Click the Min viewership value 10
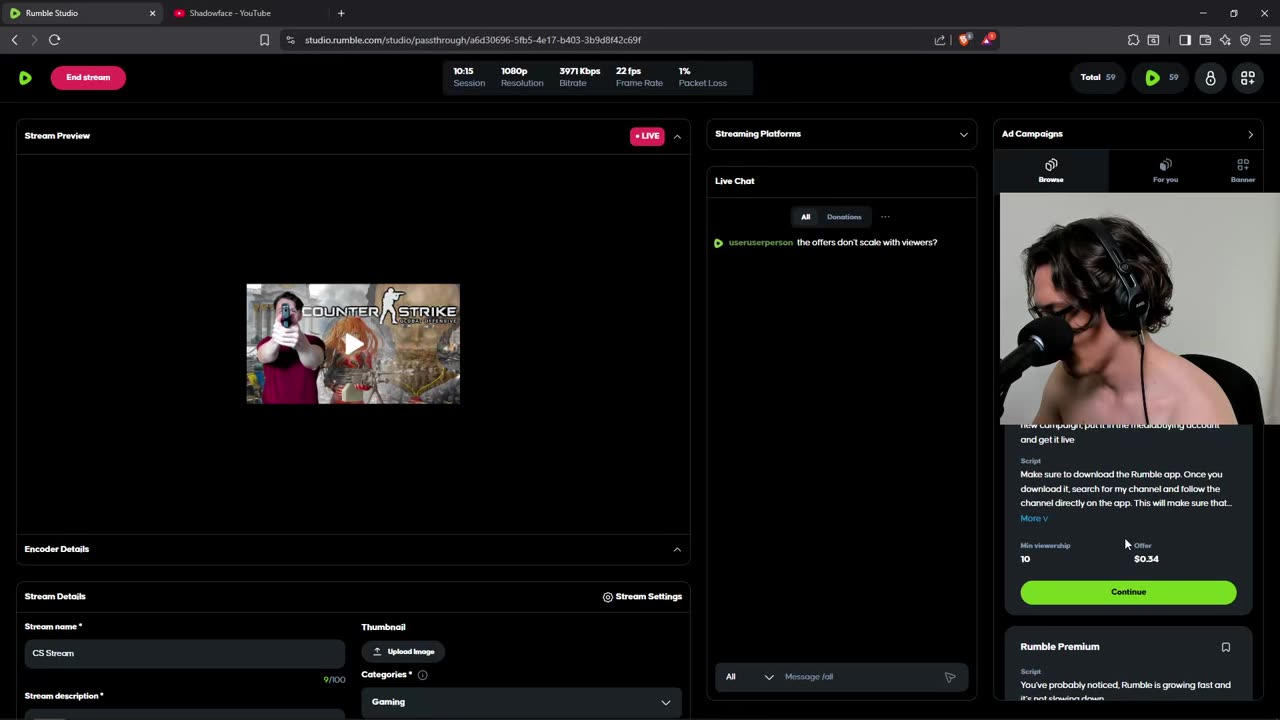The height and width of the screenshot is (720, 1280). click(1025, 559)
